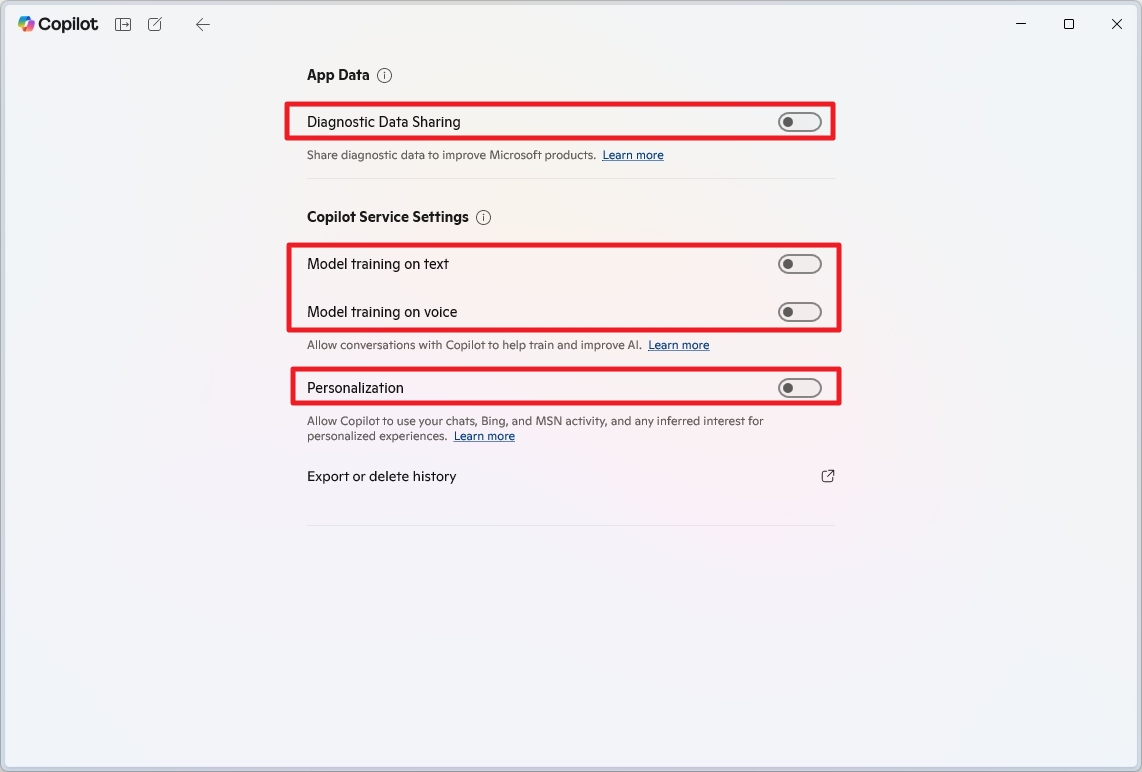Go back using the back arrow
The image size is (1142, 772).
[202, 24]
